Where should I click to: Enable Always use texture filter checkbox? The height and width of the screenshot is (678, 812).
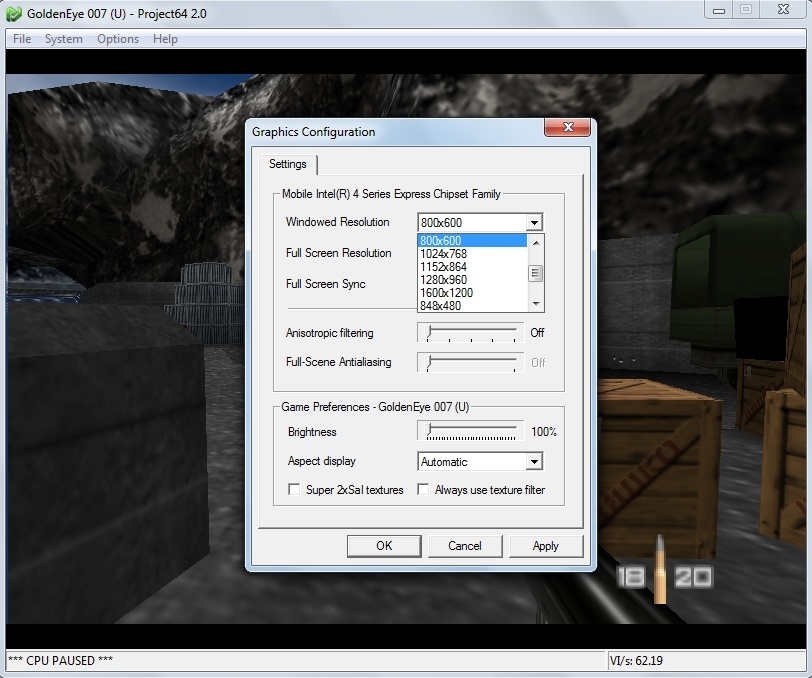click(423, 489)
